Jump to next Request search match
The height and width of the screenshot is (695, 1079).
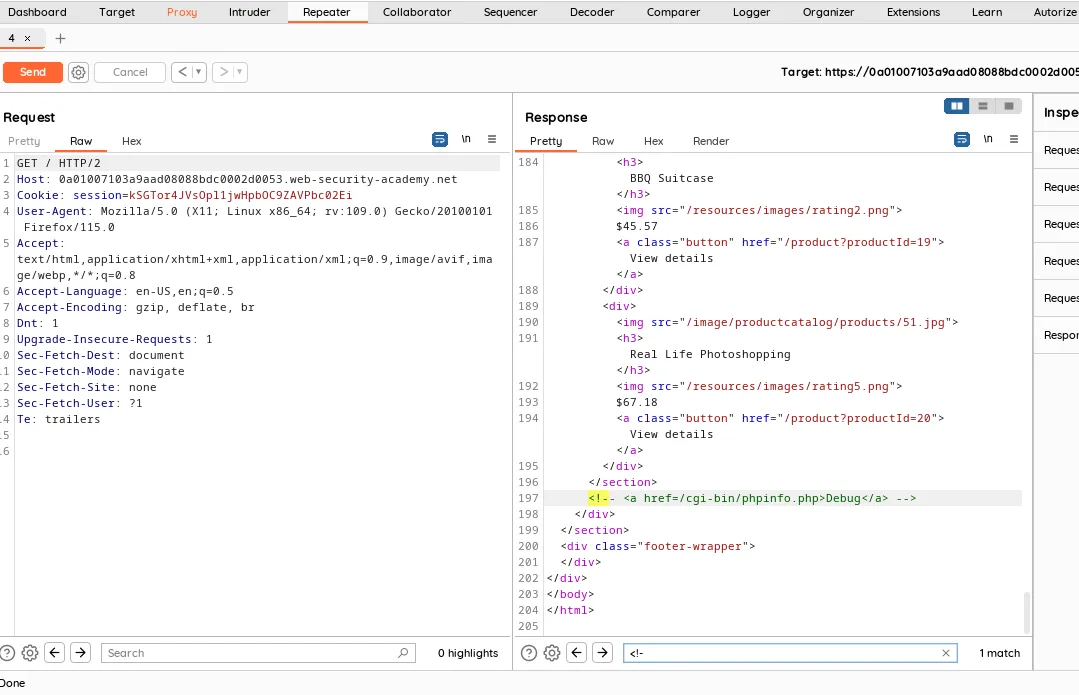pos(81,652)
